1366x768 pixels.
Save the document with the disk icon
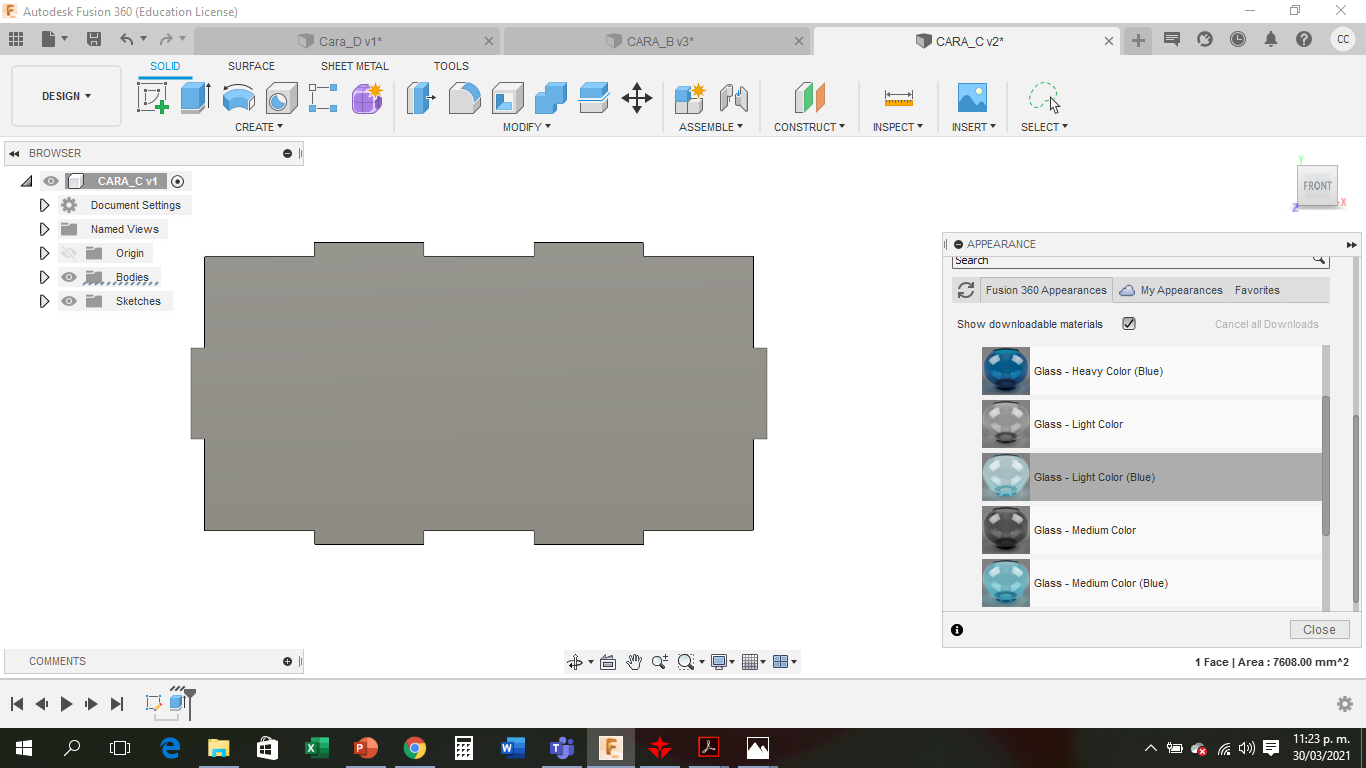click(x=94, y=39)
